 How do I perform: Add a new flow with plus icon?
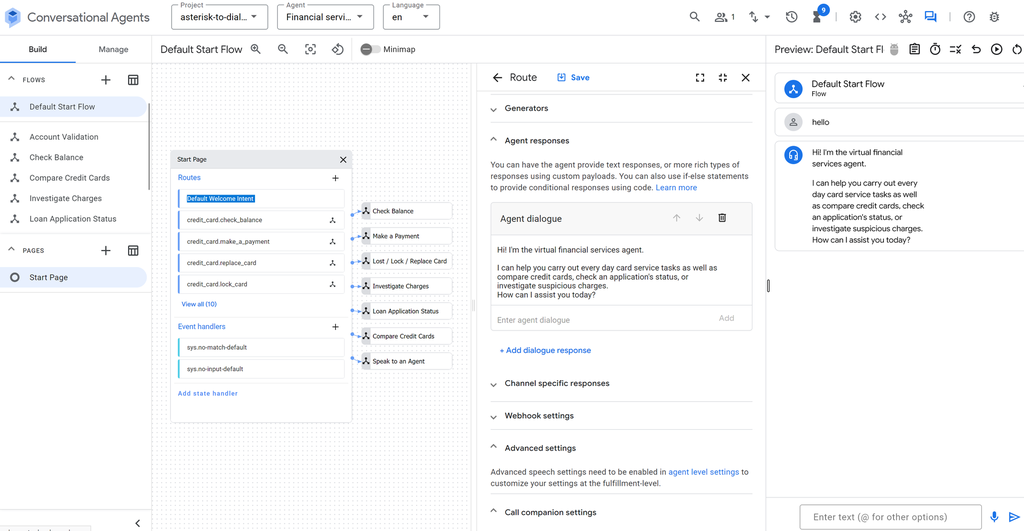[x=106, y=80]
